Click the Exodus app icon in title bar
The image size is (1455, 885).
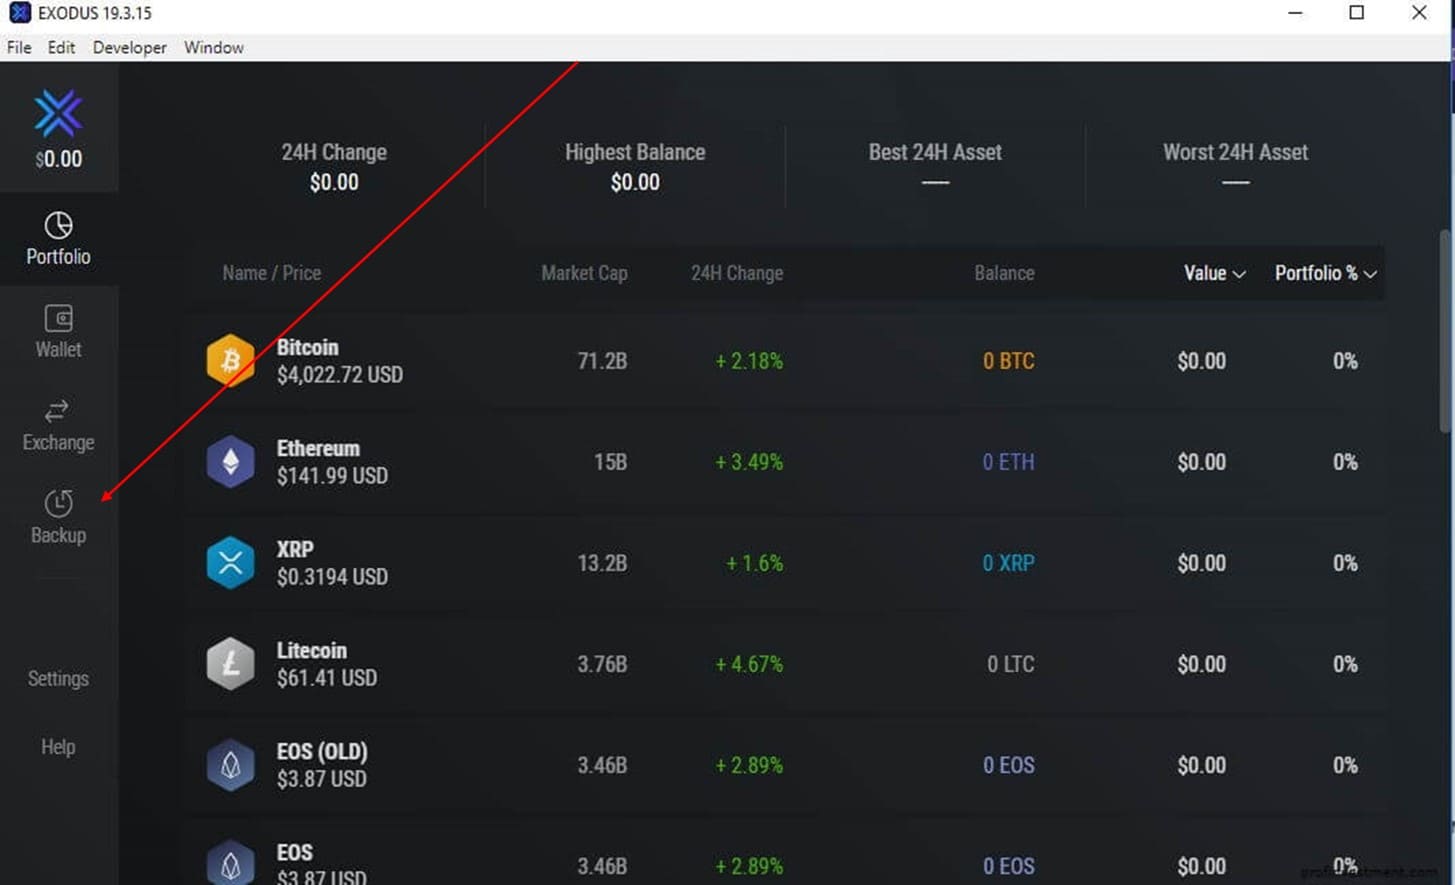tap(19, 13)
